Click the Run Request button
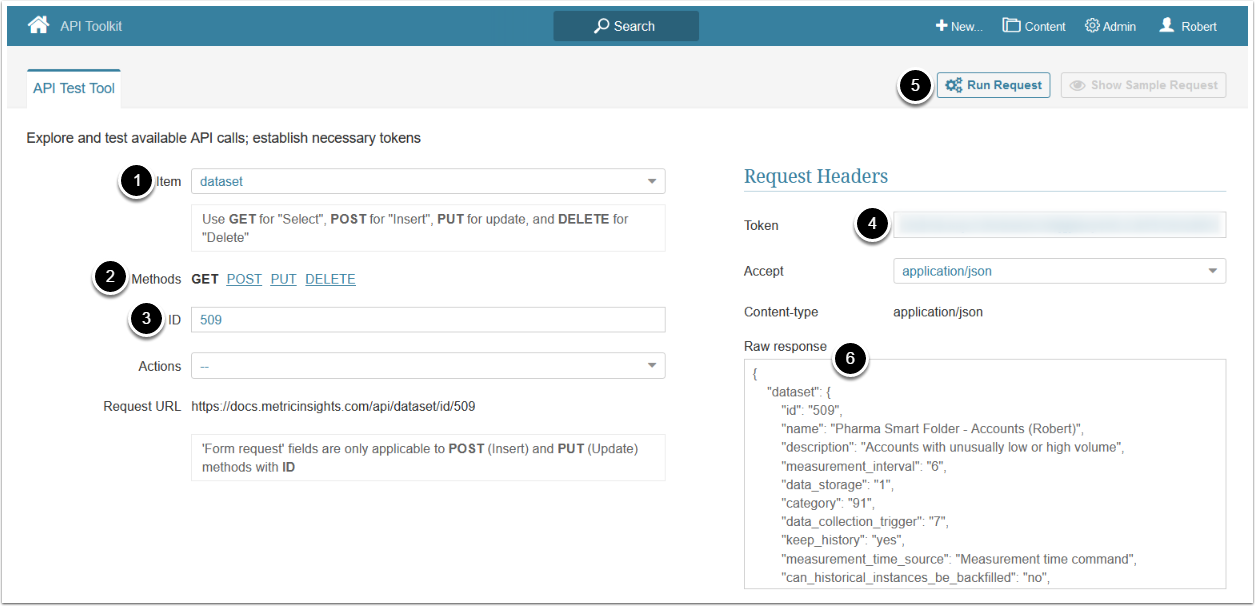 994,85
